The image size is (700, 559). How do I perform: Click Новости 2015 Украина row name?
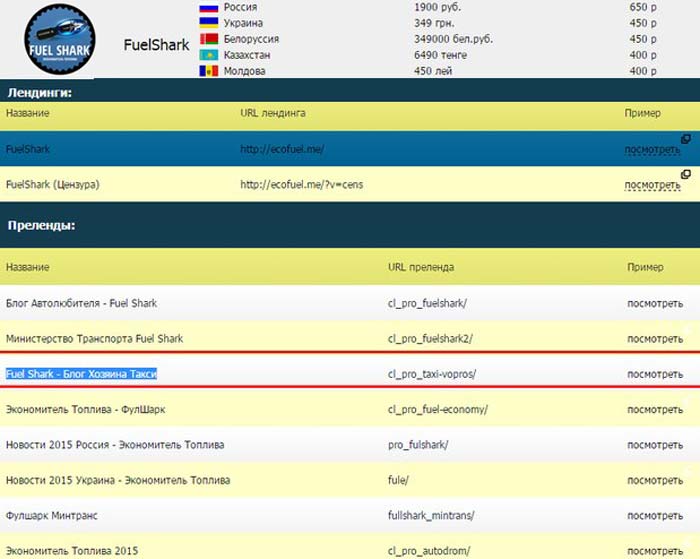(x=118, y=480)
